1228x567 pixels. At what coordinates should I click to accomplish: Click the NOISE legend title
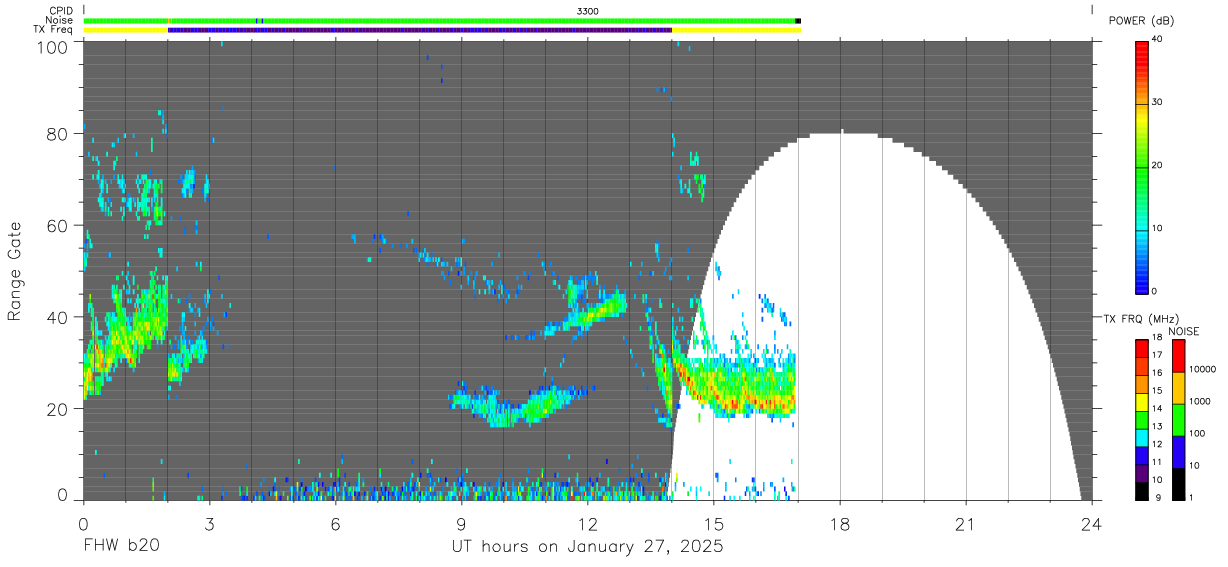tap(1182, 331)
